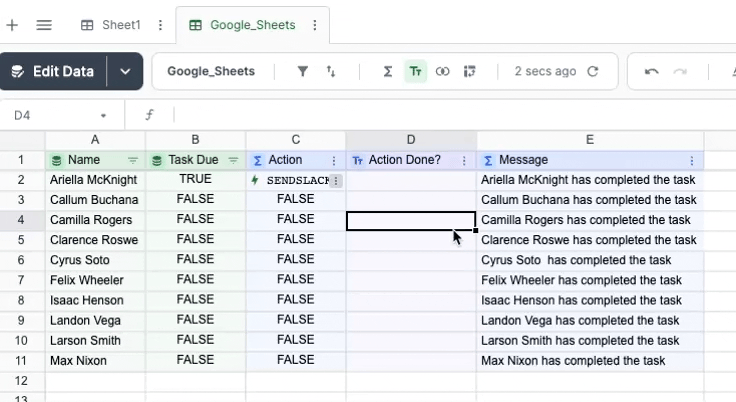Click the link columns icon
This screenshot has width=736, height=402.
click(x=442, y=72)
